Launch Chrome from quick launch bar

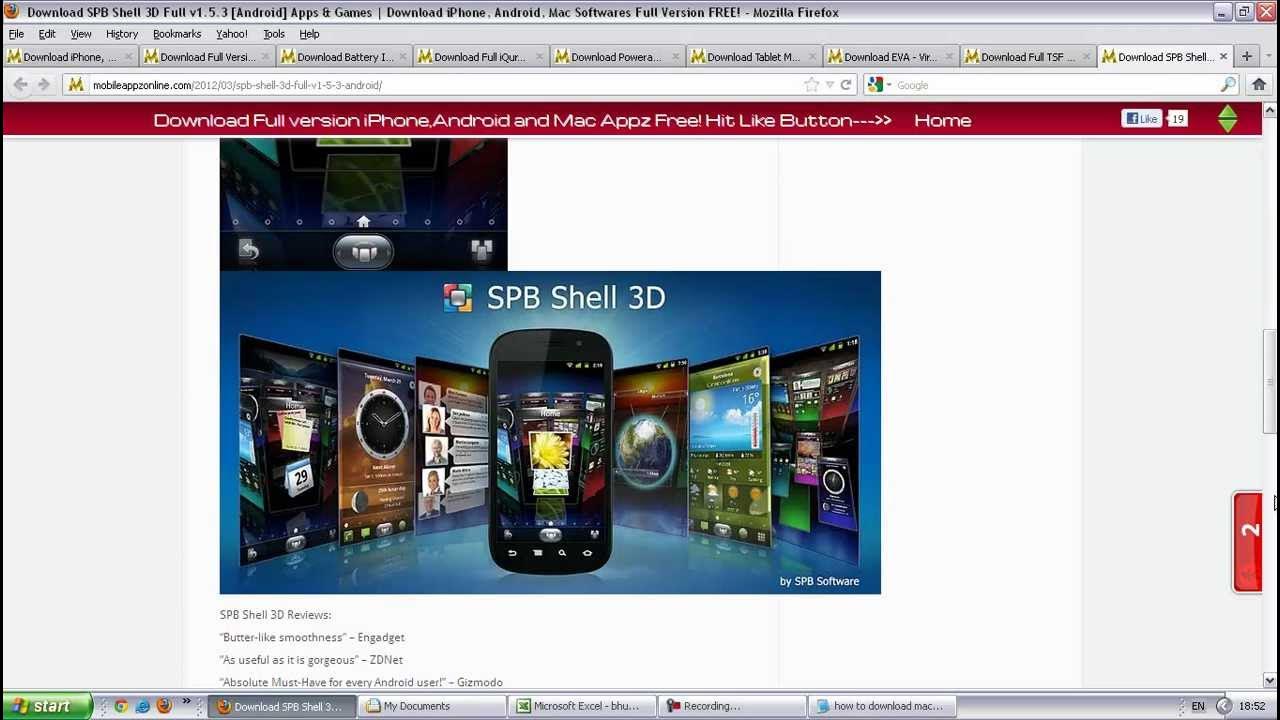point(121,706)
